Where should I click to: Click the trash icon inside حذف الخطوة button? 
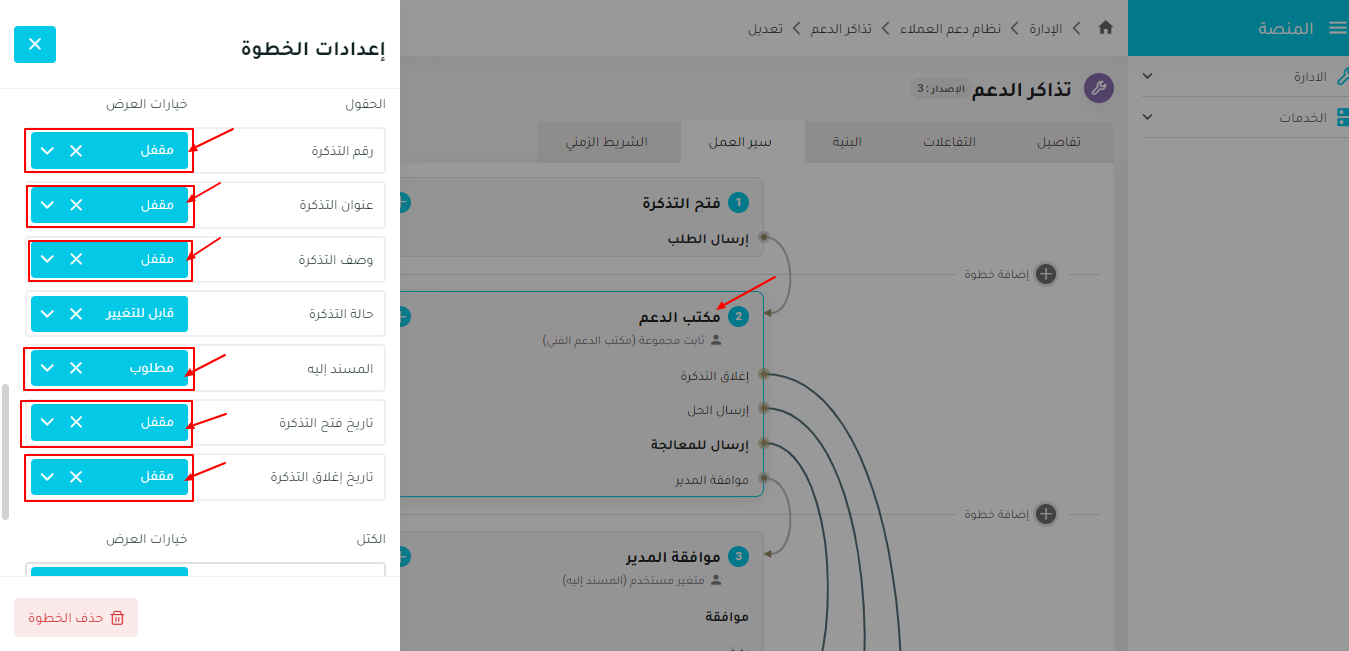[x=118, y=617]
